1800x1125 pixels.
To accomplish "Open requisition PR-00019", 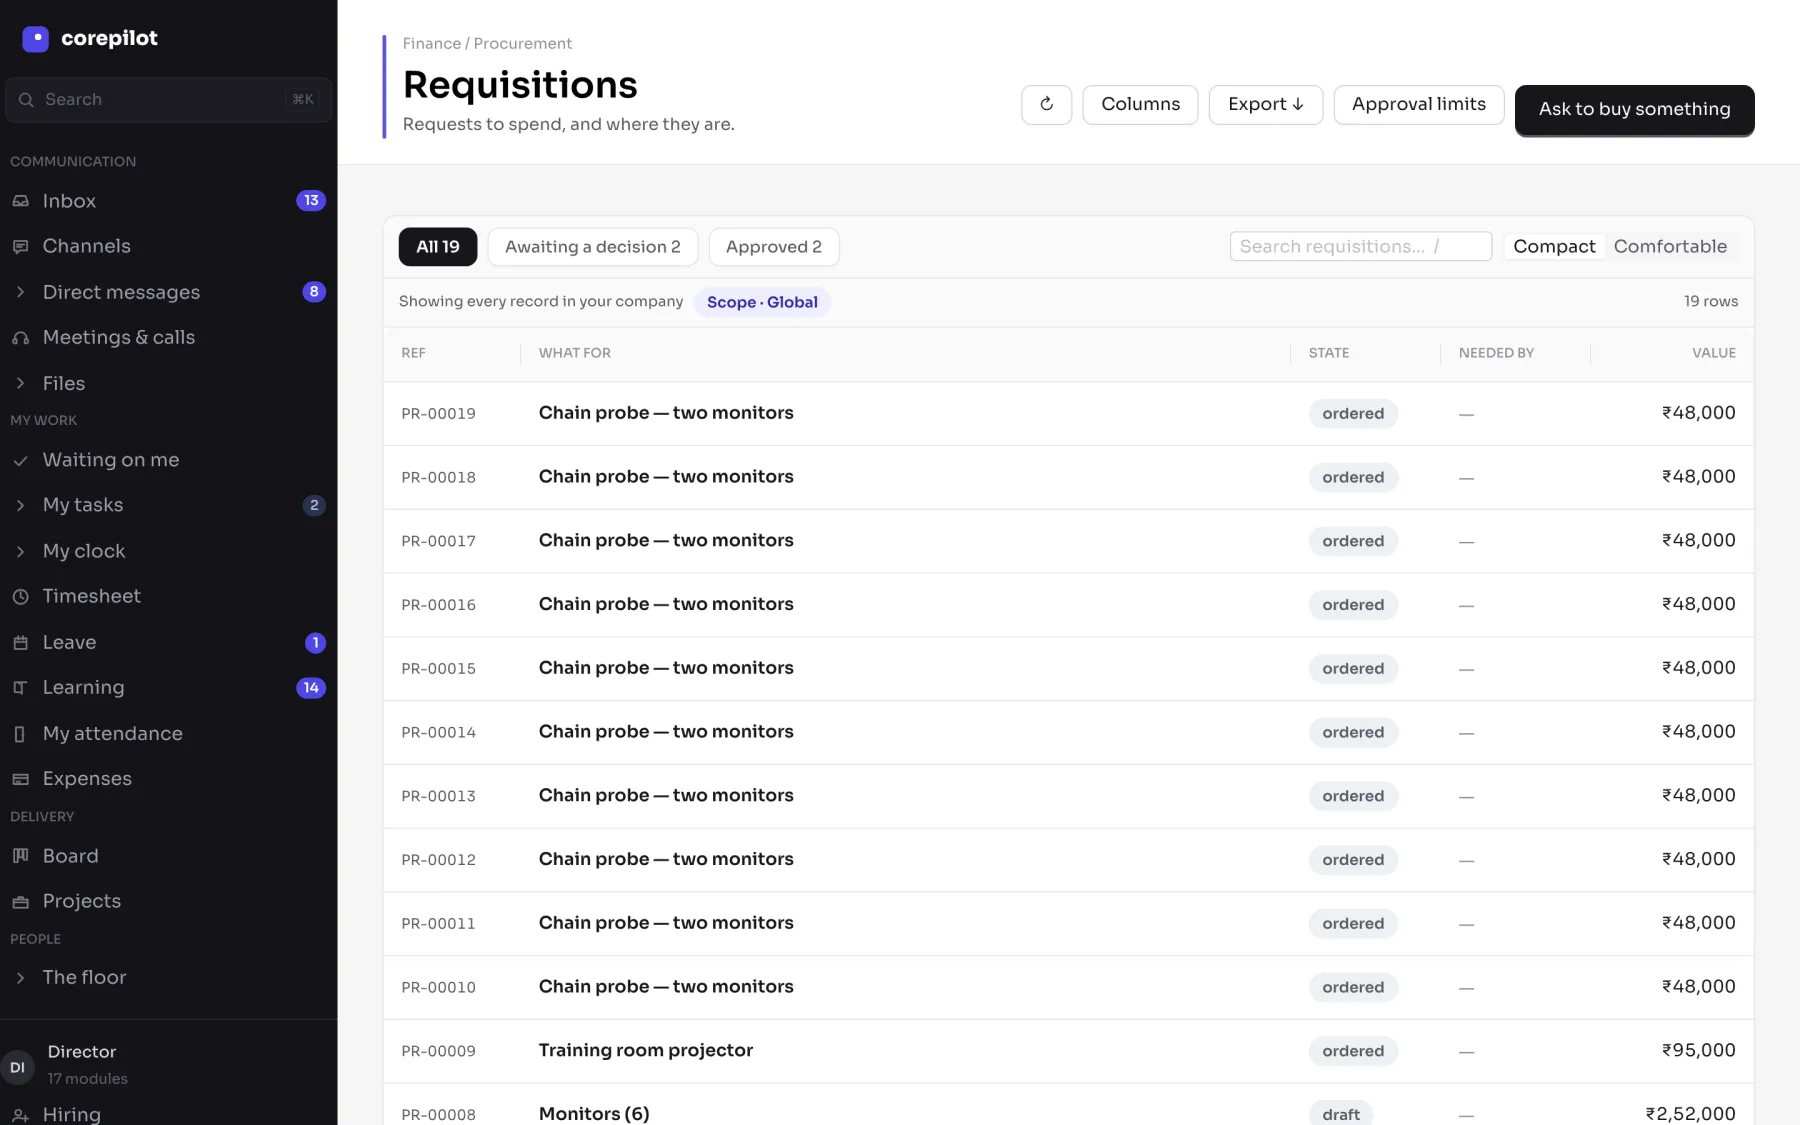I will 1068,413.
